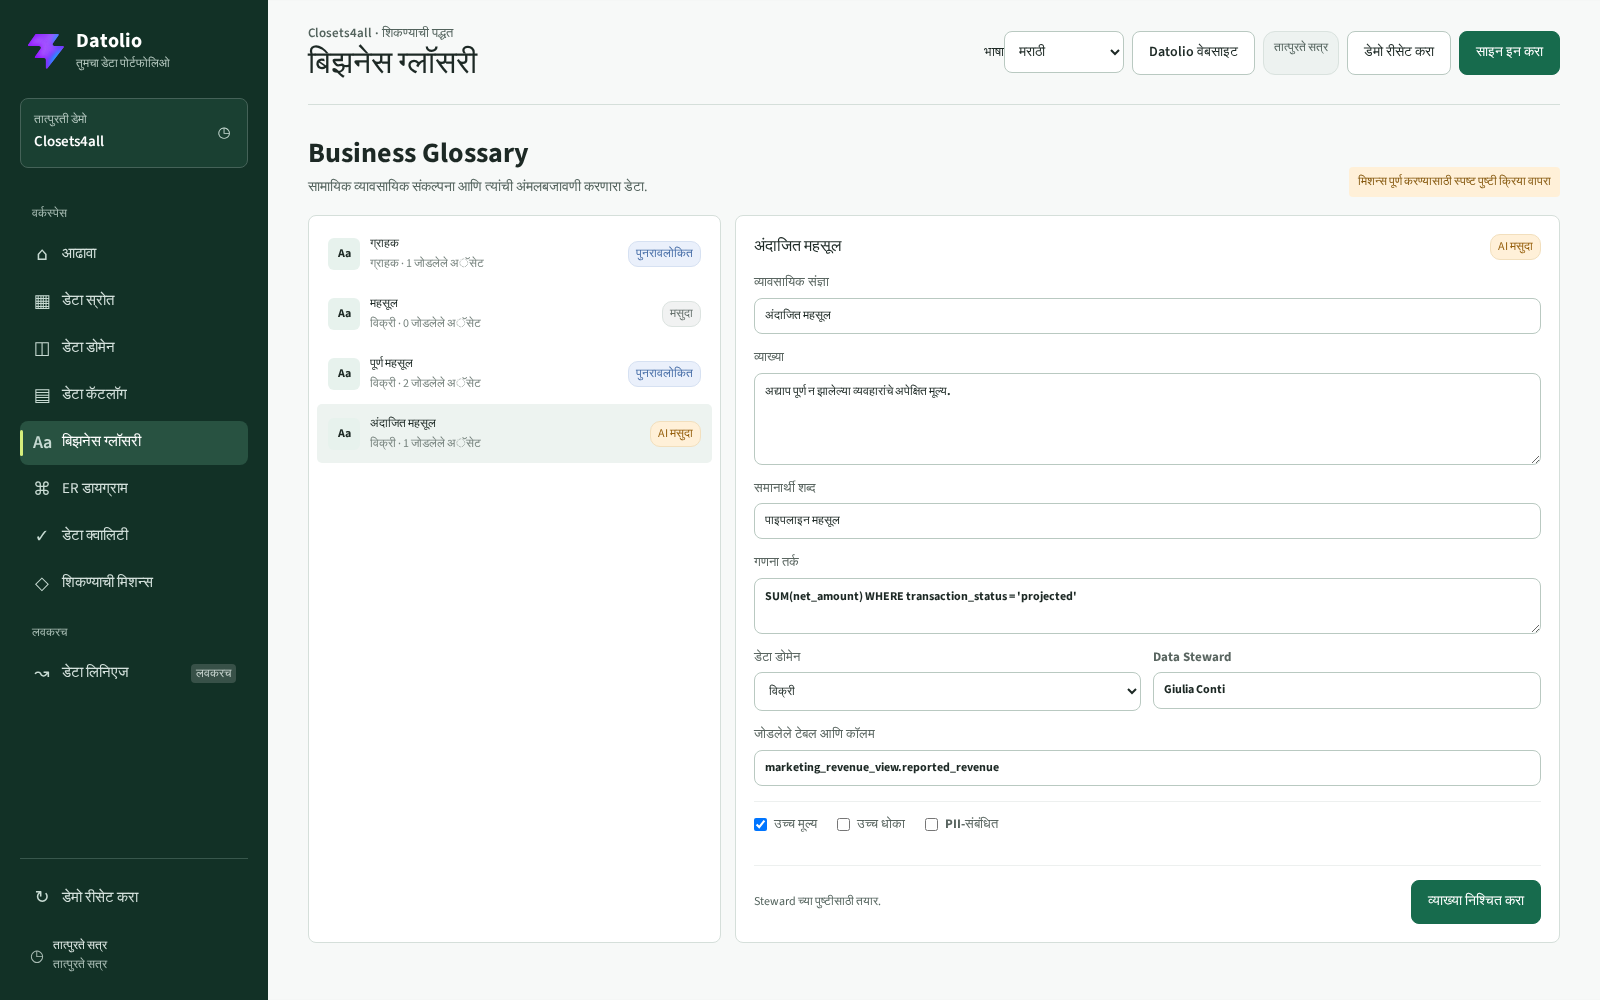
Task: Click डेमो रीसेट करा button in header
Action: (1399, 53)
